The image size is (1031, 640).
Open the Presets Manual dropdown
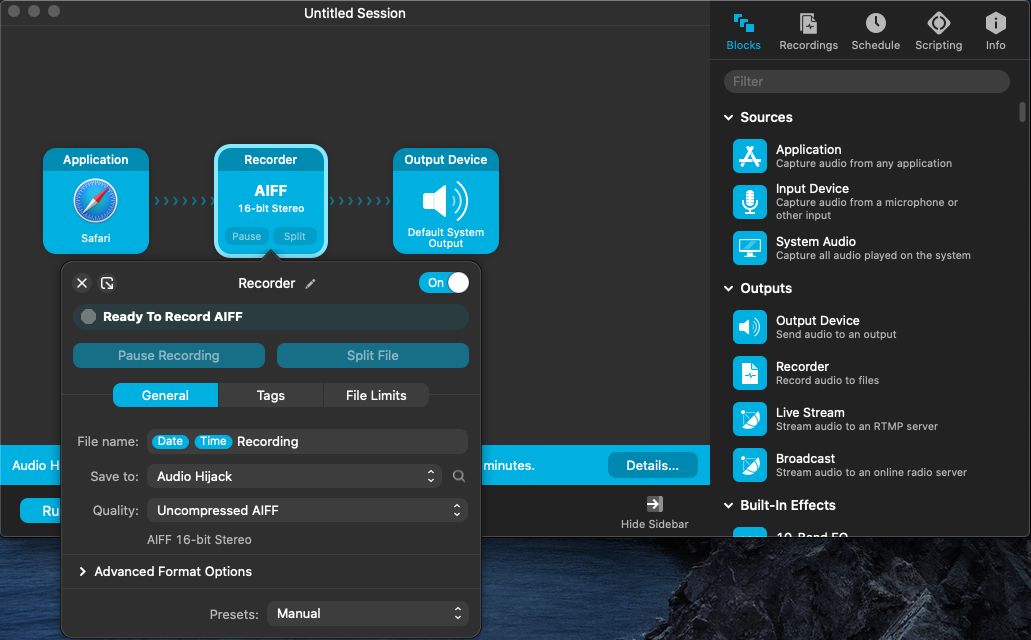368,614
